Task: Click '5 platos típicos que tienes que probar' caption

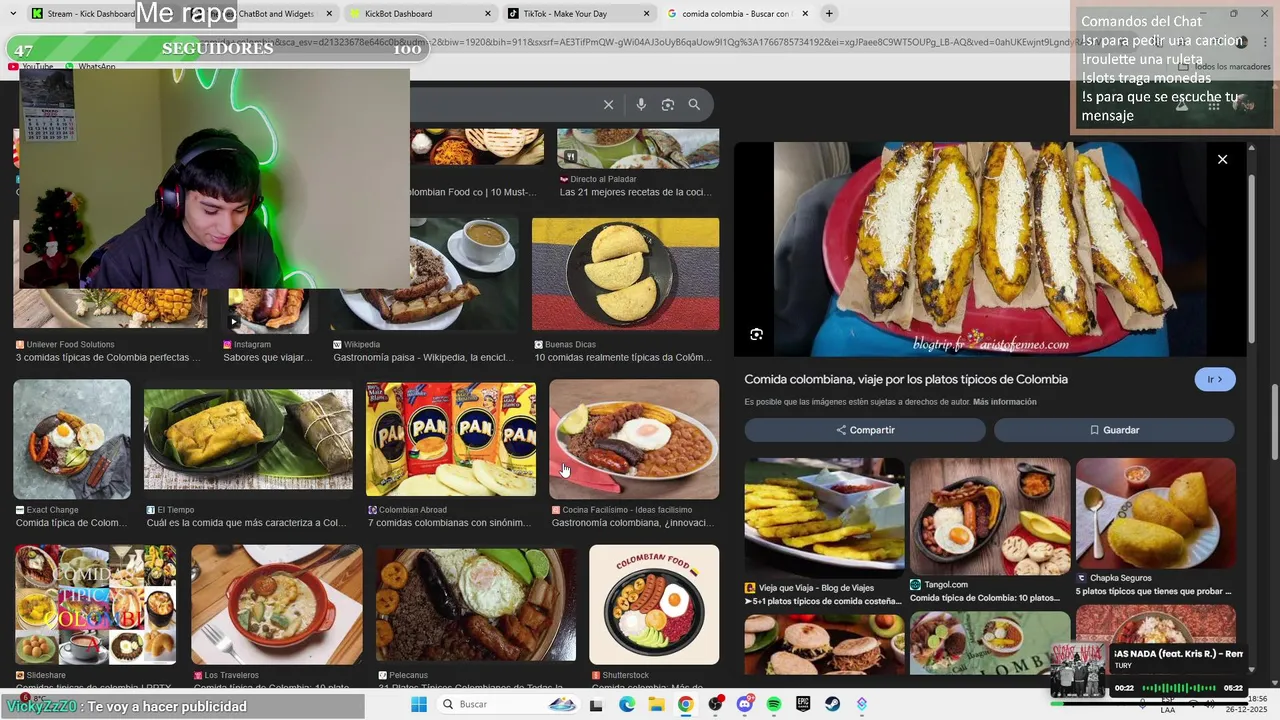Action: click(1154, 592)
